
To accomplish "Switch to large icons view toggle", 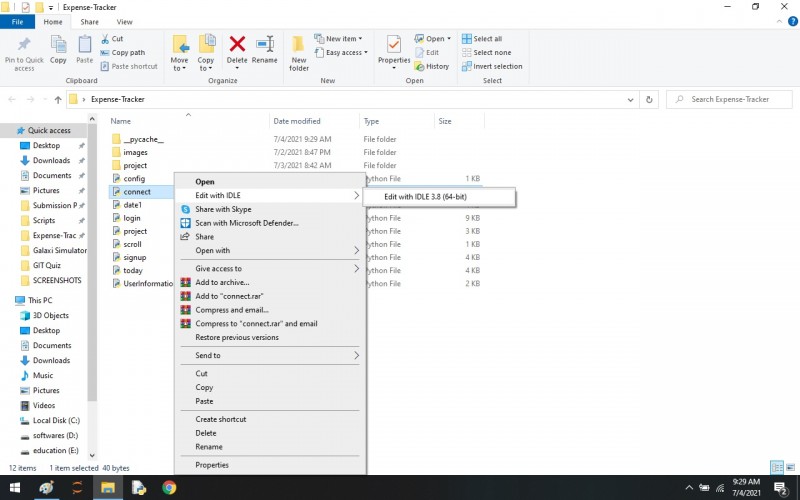I will tap(791, 467).
